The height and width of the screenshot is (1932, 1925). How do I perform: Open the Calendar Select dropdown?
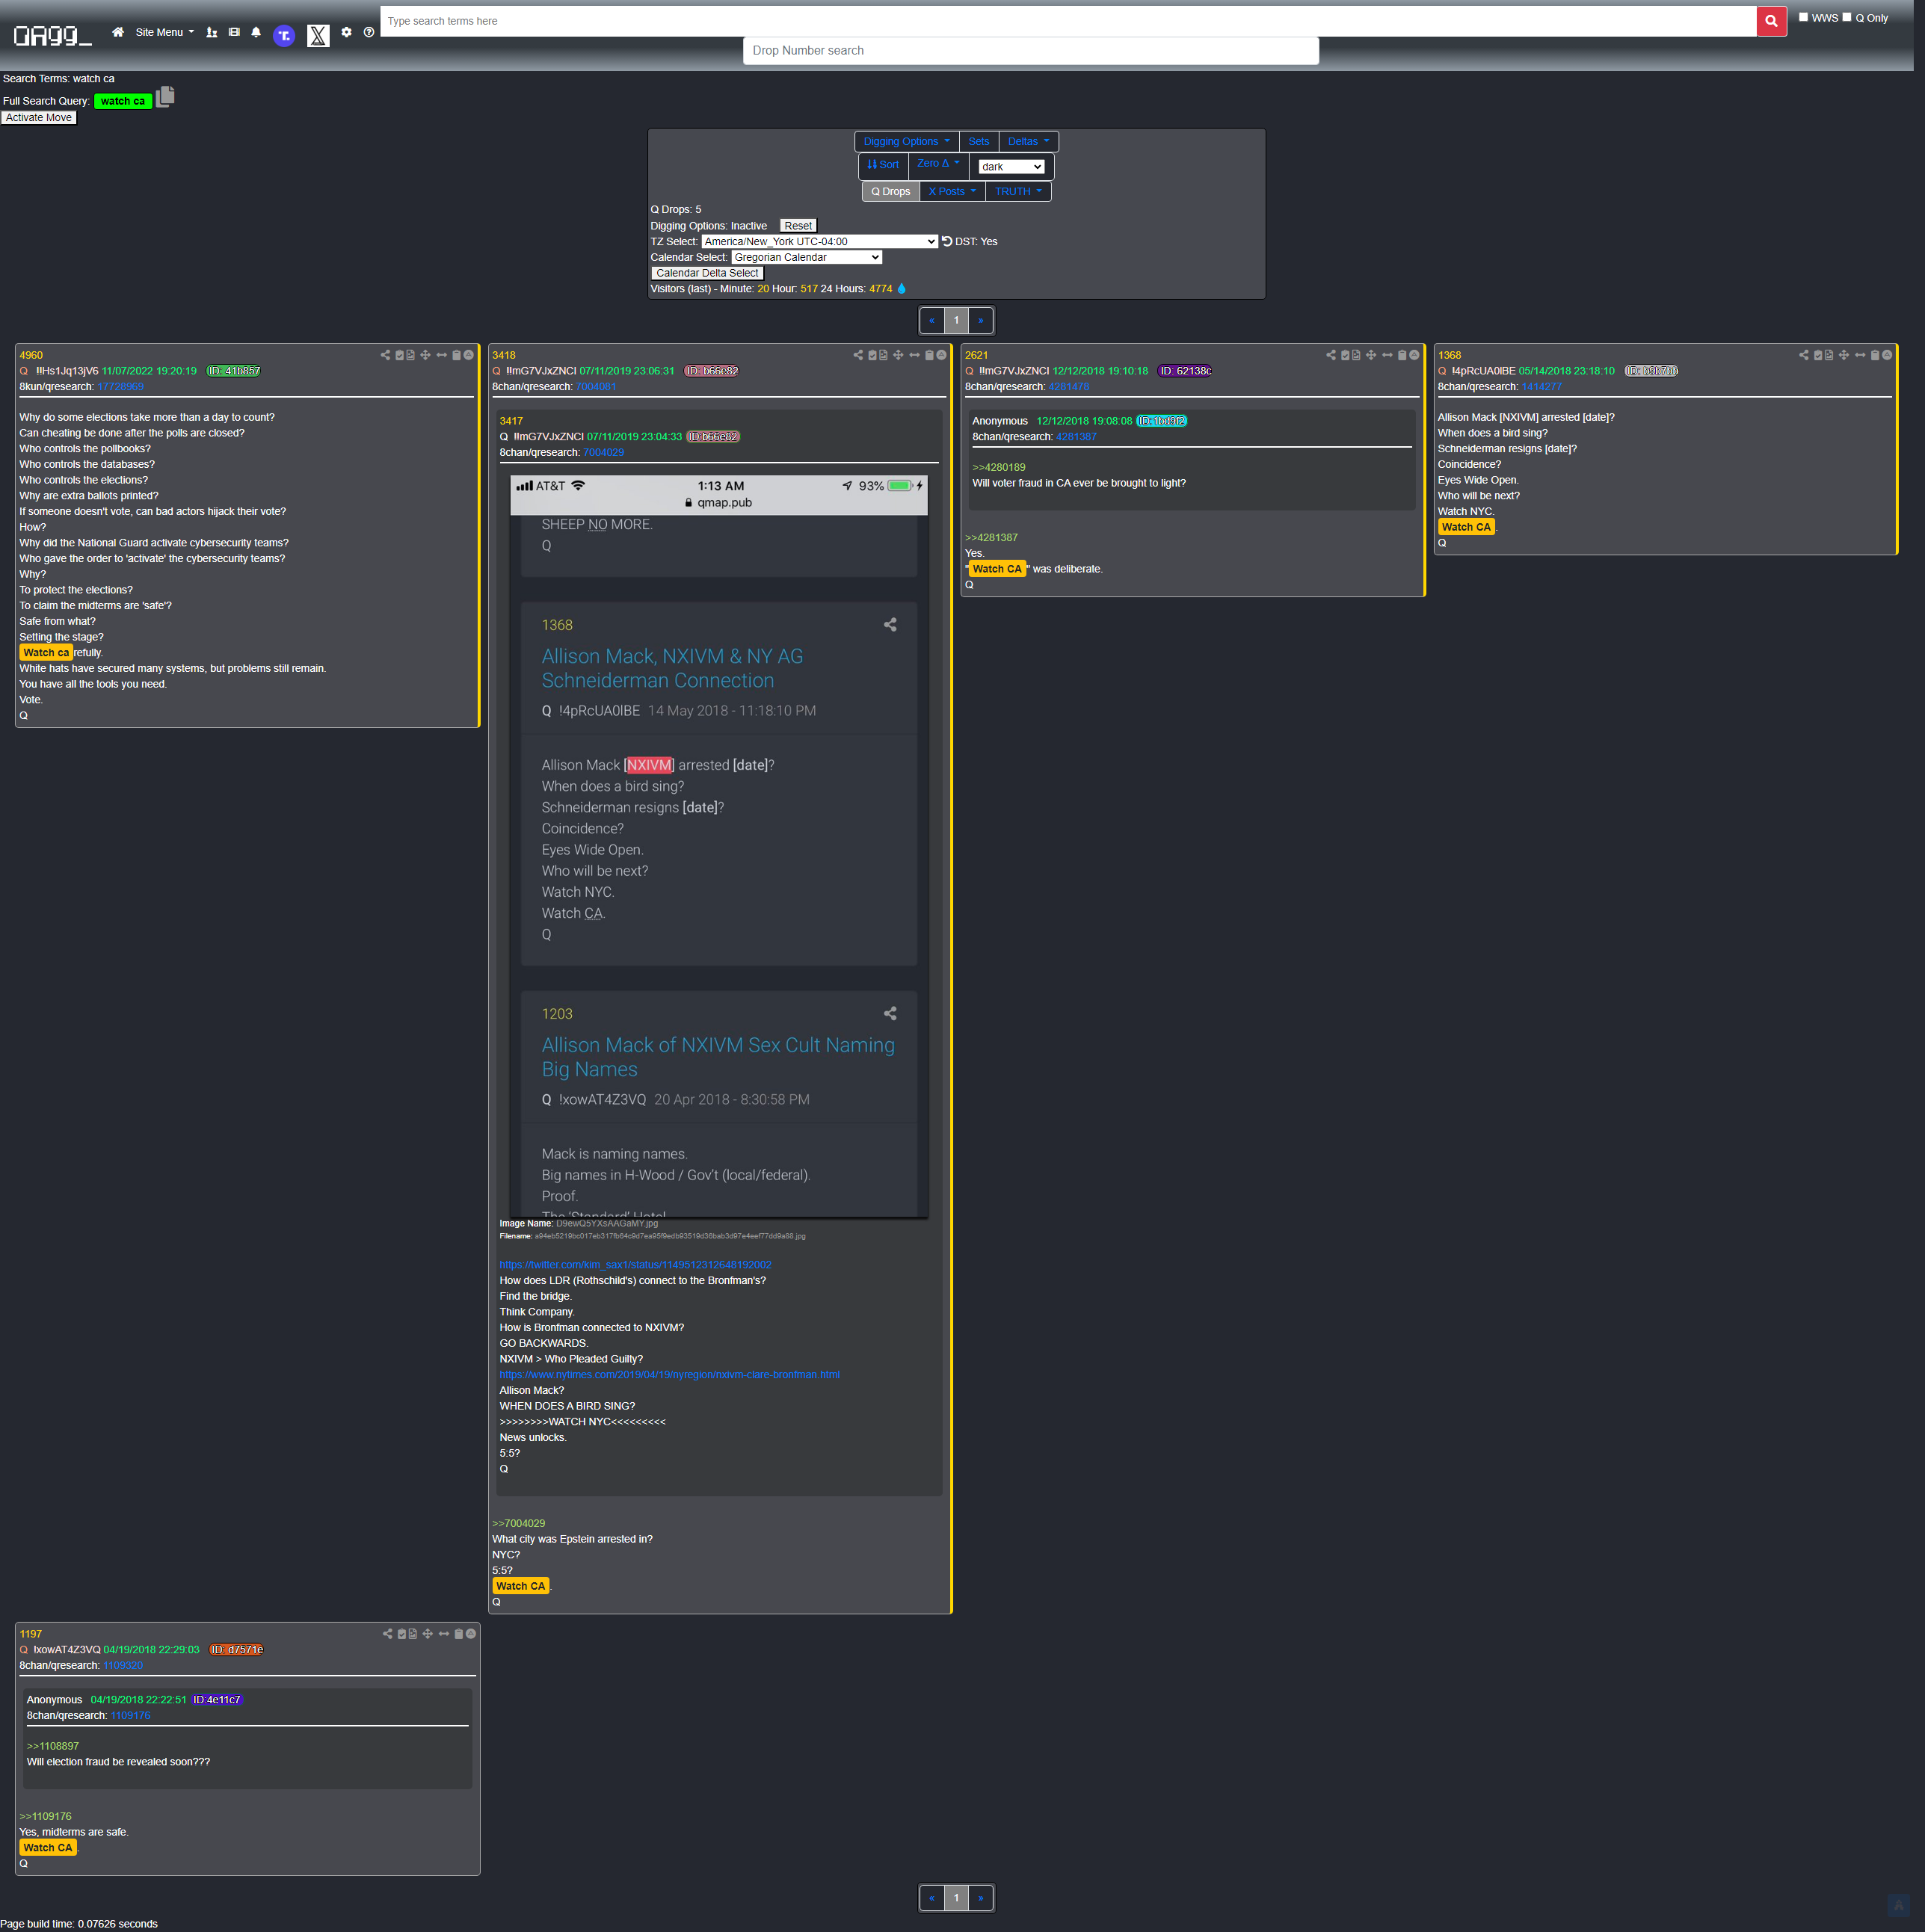(x=806, y=257)
